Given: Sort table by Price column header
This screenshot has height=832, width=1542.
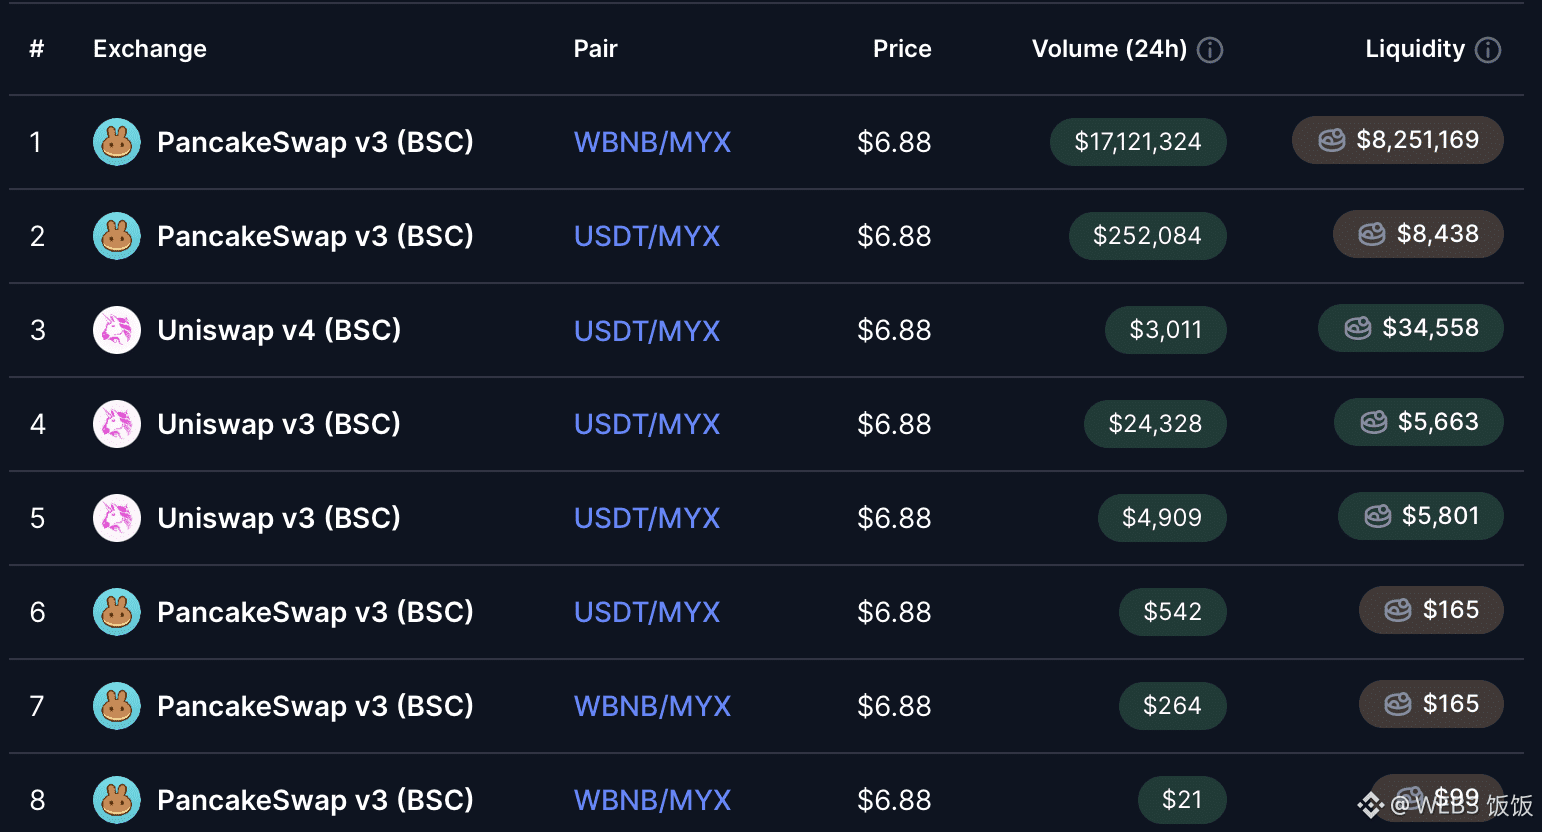Looking at the screenshot, I should pyautogui.click(x=902, y=49).
